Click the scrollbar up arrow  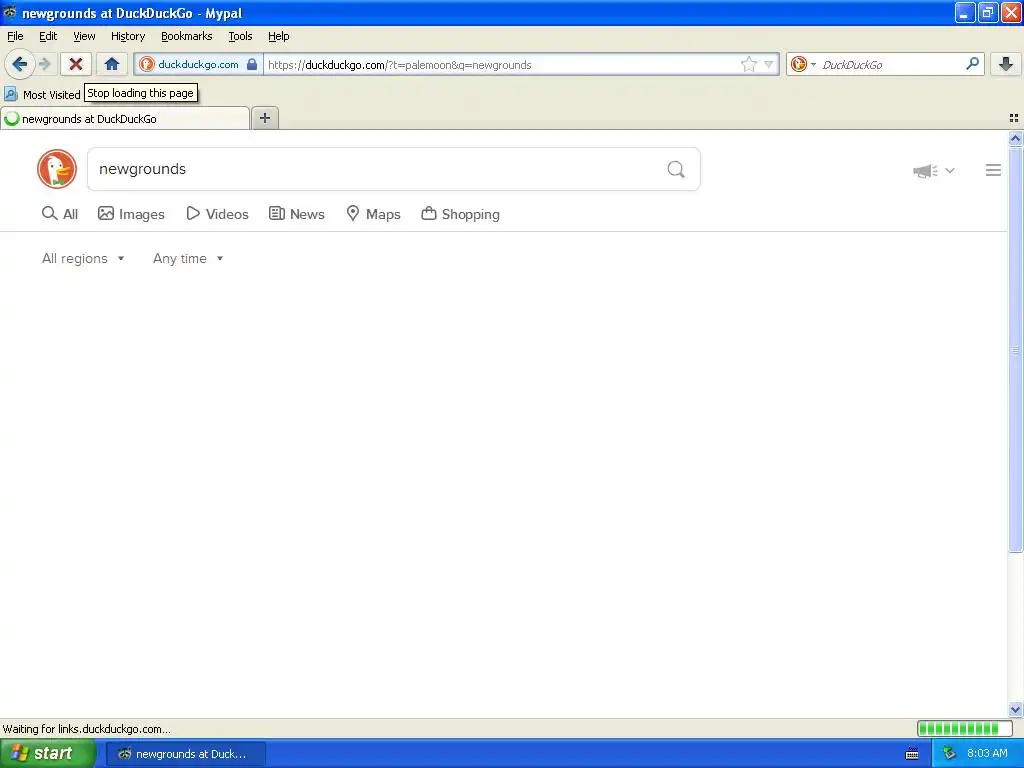coord(1015,138)
